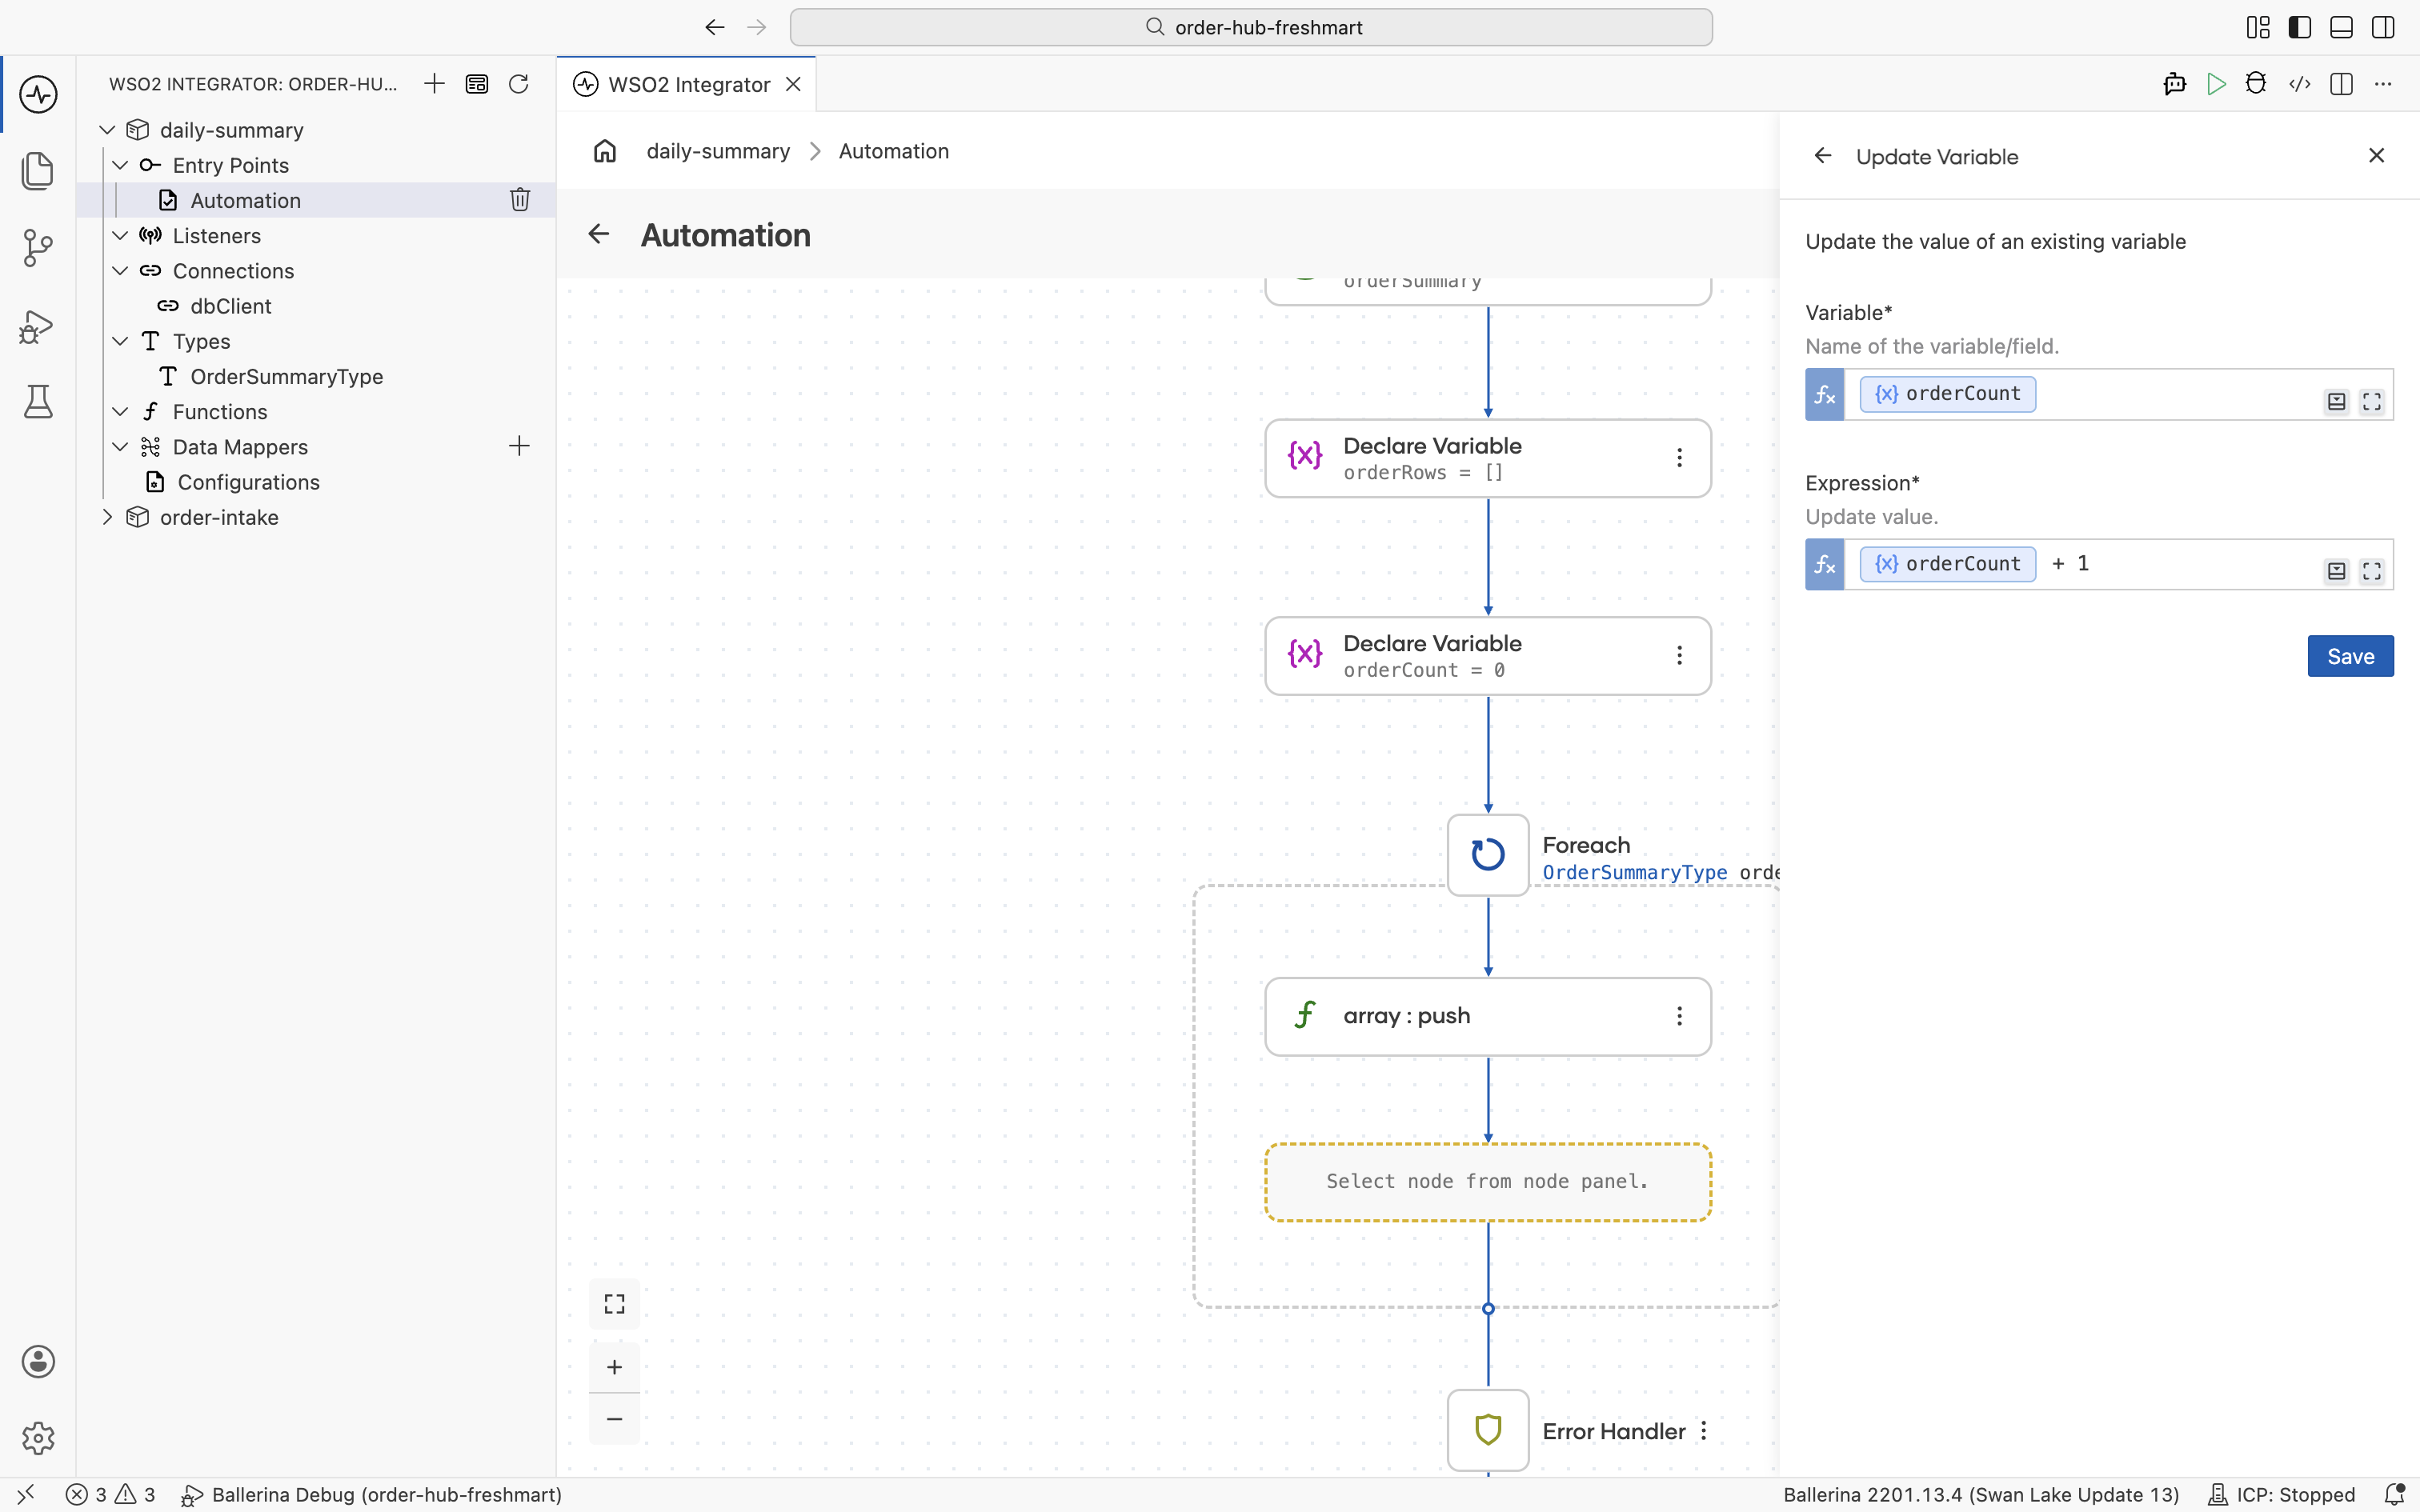Viewport: 2420px width, 1512px height.
Task: Collapse the Entry Points section
Action: point(120,165)
